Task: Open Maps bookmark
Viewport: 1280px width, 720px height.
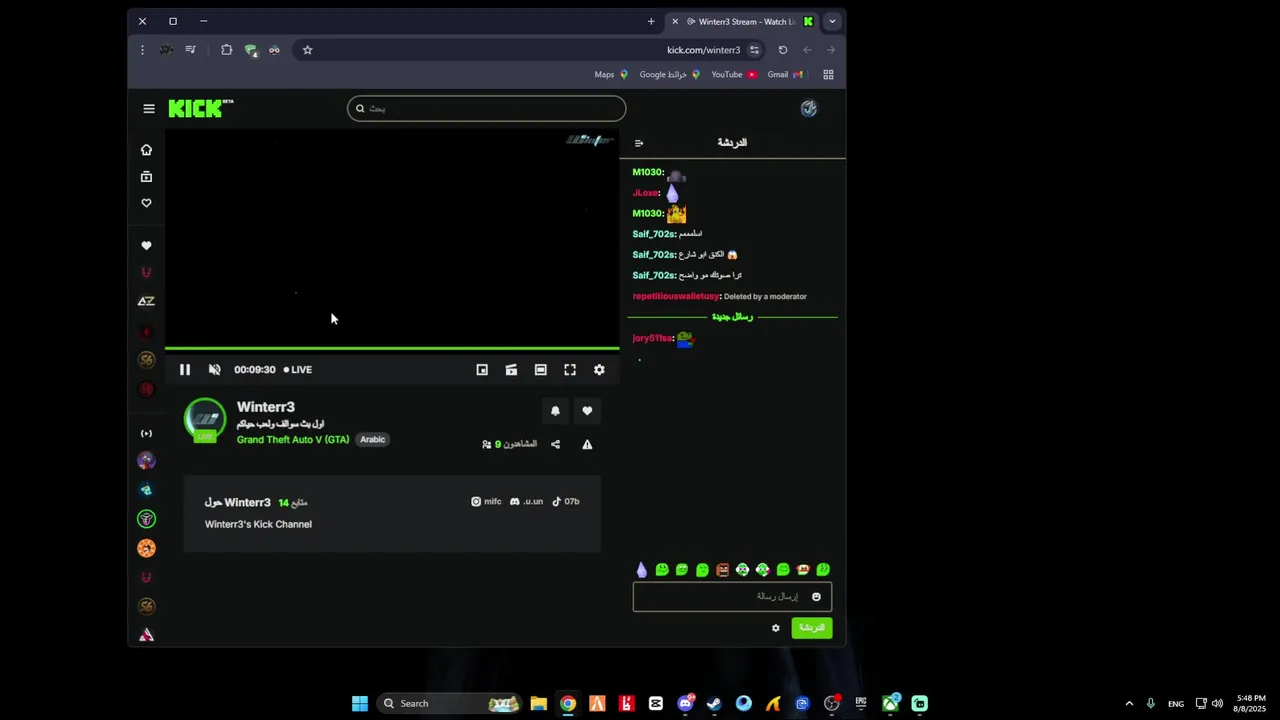Action: [x=611, y=75]
